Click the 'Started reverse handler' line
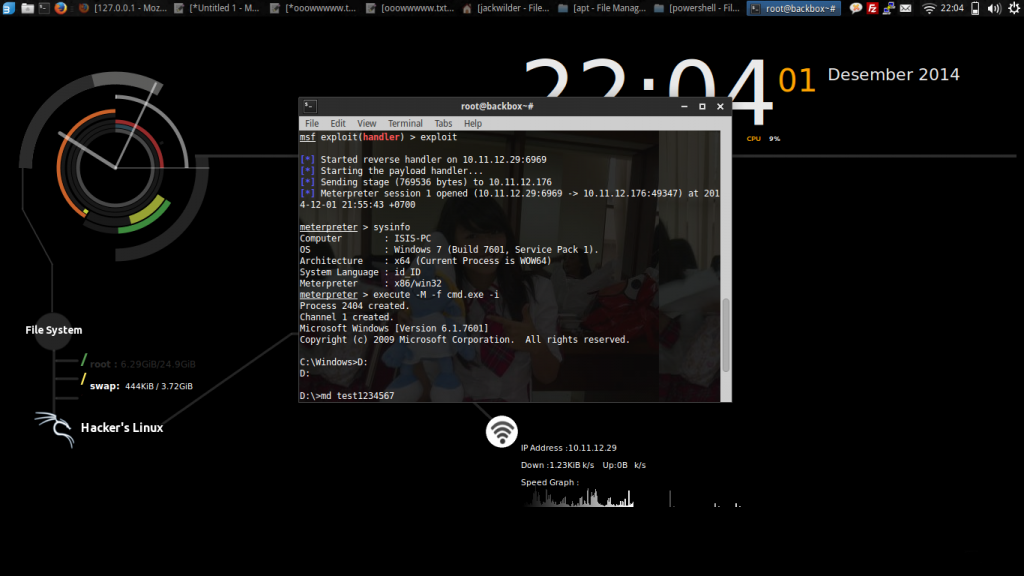The height and width of the screenshot is (576, 1024). click(423, 159)
